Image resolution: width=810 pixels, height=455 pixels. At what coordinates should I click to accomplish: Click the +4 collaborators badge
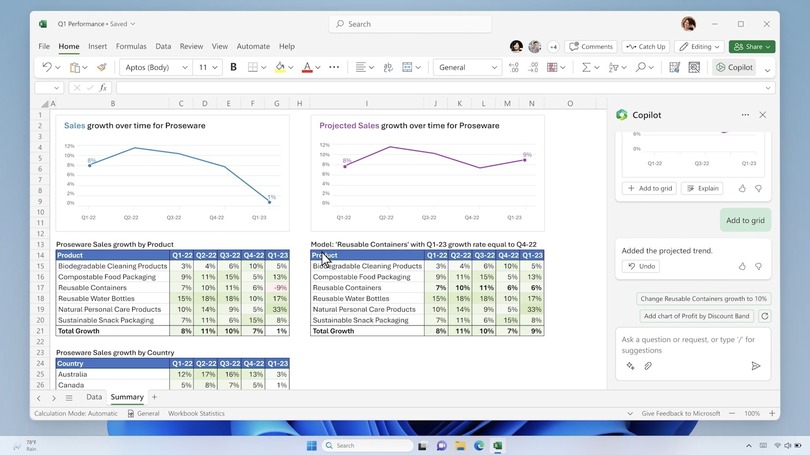553,46
